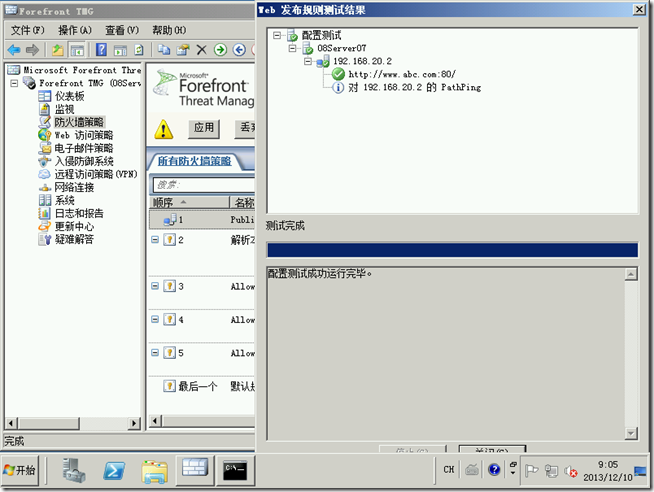Click the gray Forward arrow in the toolbar
This screenshot has width=654, height=492.
click(x=32, y=50)
